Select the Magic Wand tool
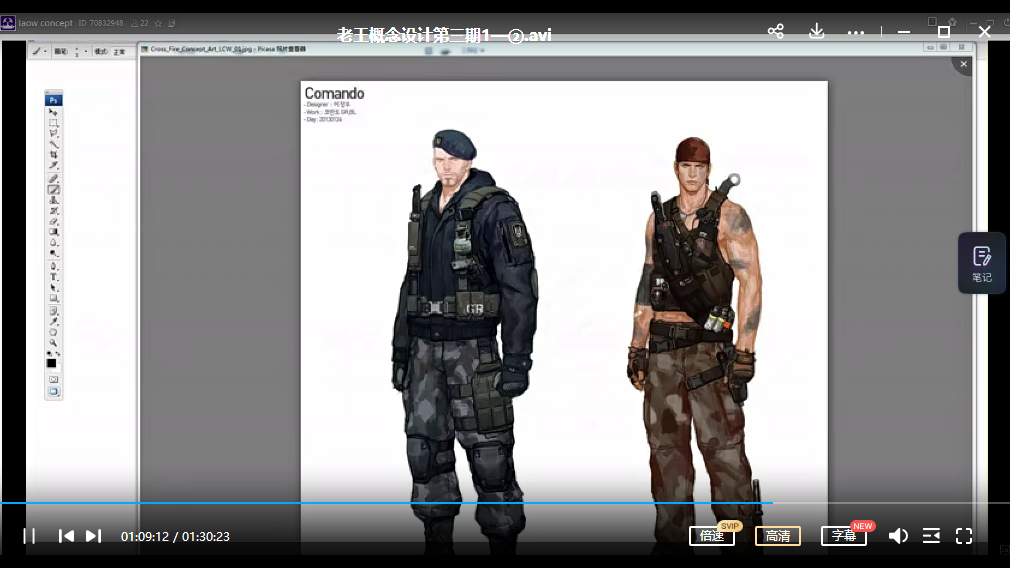 click(53, 144)
